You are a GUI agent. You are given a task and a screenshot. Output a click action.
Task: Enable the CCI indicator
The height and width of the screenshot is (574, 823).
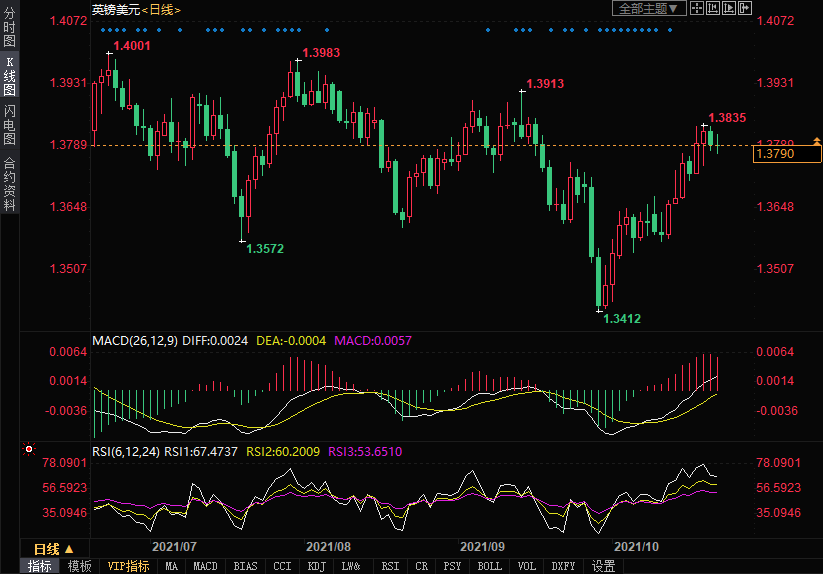point(282,566)
